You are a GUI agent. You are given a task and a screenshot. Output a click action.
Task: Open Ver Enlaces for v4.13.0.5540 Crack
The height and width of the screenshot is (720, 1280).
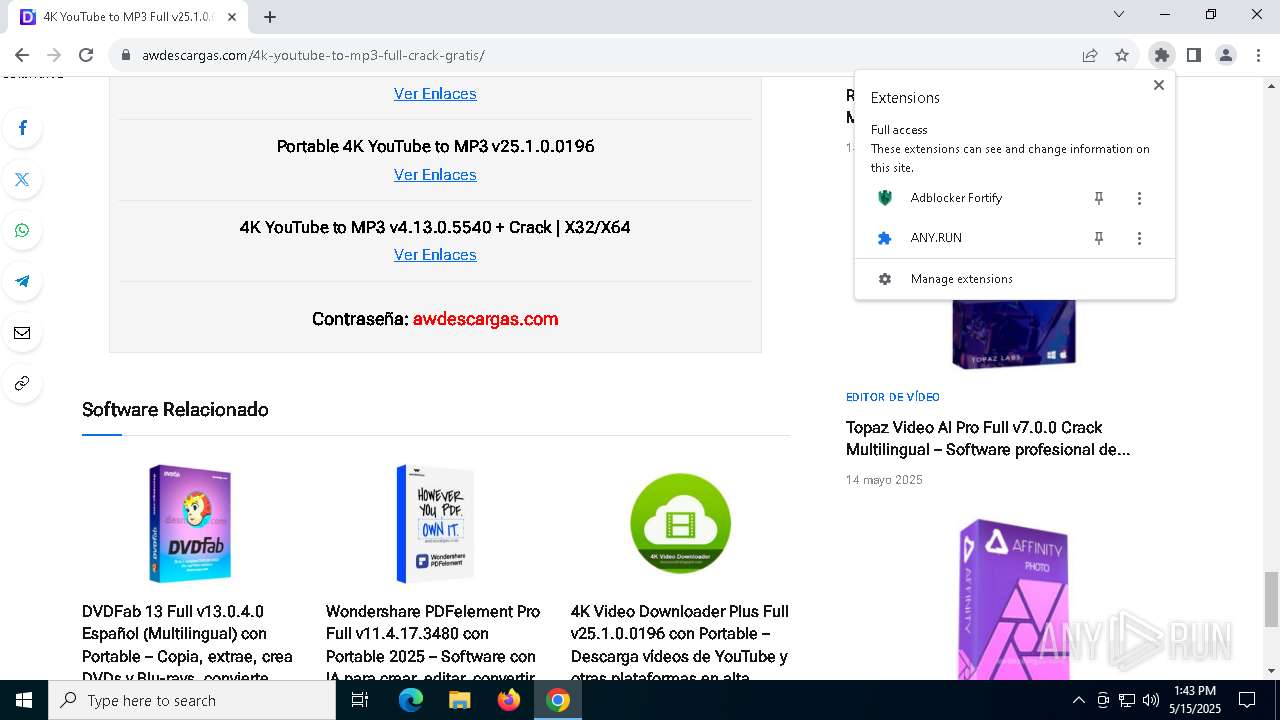tap(435, 255)
